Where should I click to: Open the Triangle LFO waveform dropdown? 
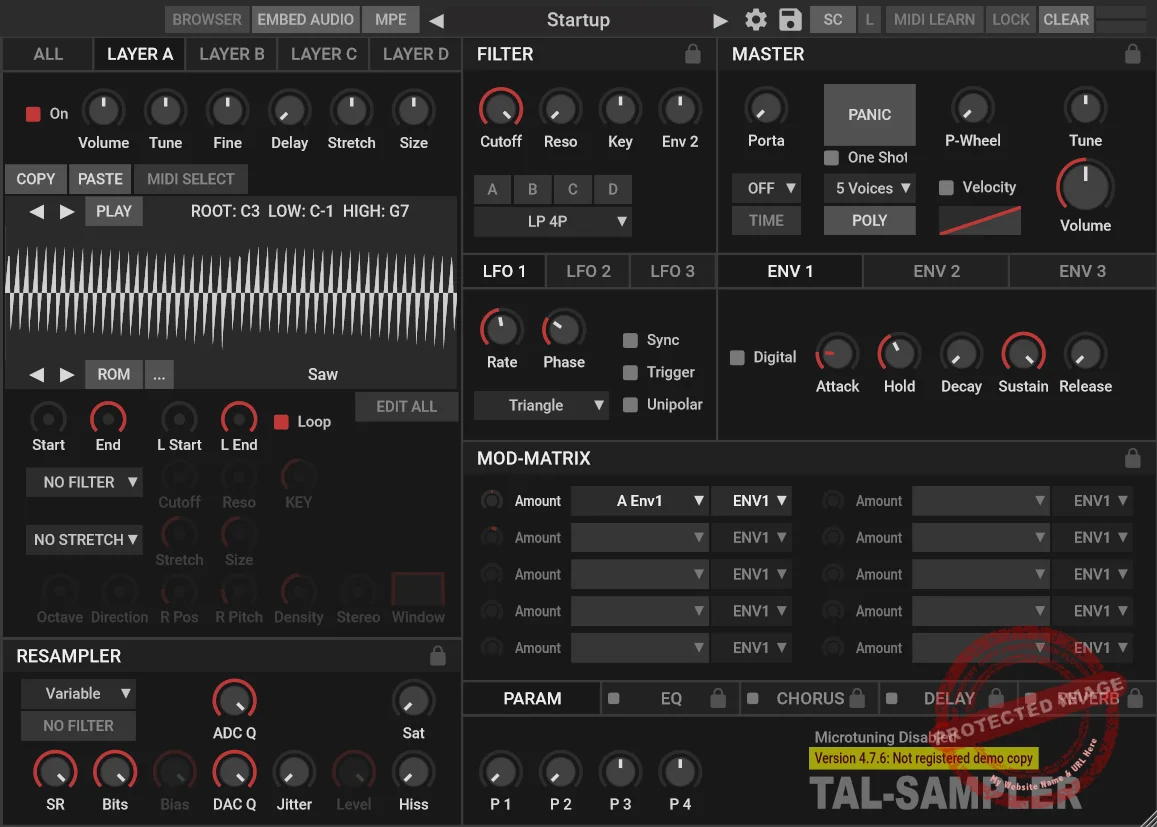[x=541, y=405]
